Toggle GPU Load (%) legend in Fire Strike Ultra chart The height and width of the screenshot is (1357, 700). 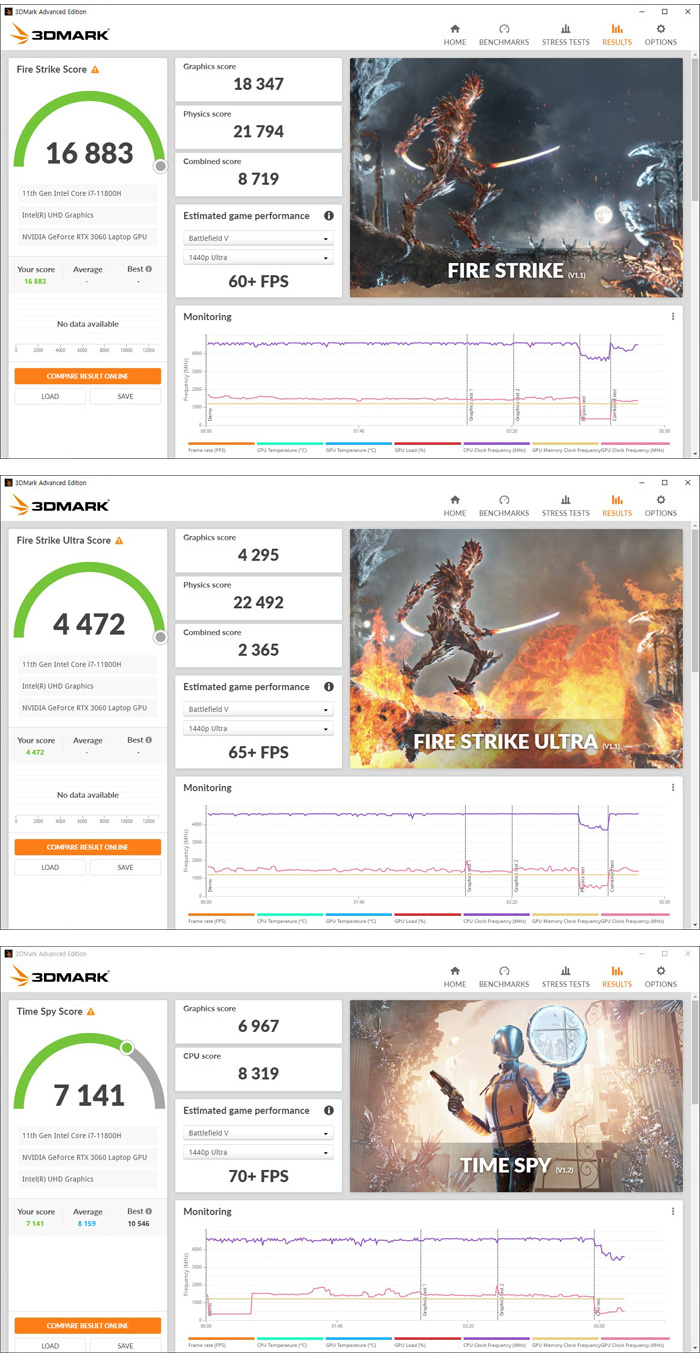point(427,918)
